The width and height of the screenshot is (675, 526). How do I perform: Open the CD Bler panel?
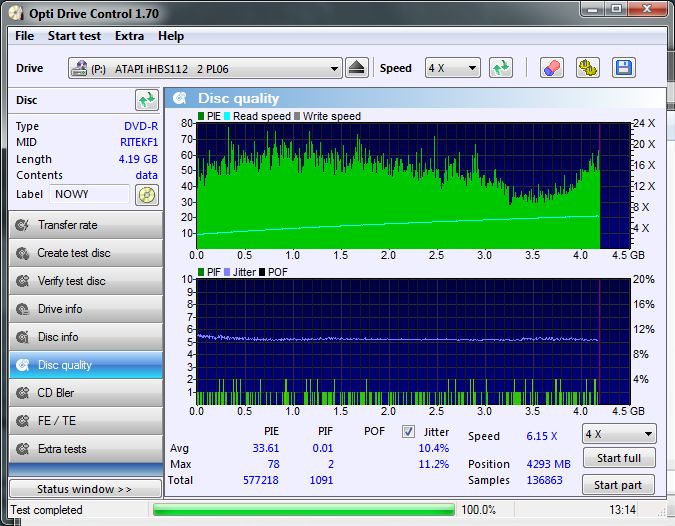click(x=86, y=393)
